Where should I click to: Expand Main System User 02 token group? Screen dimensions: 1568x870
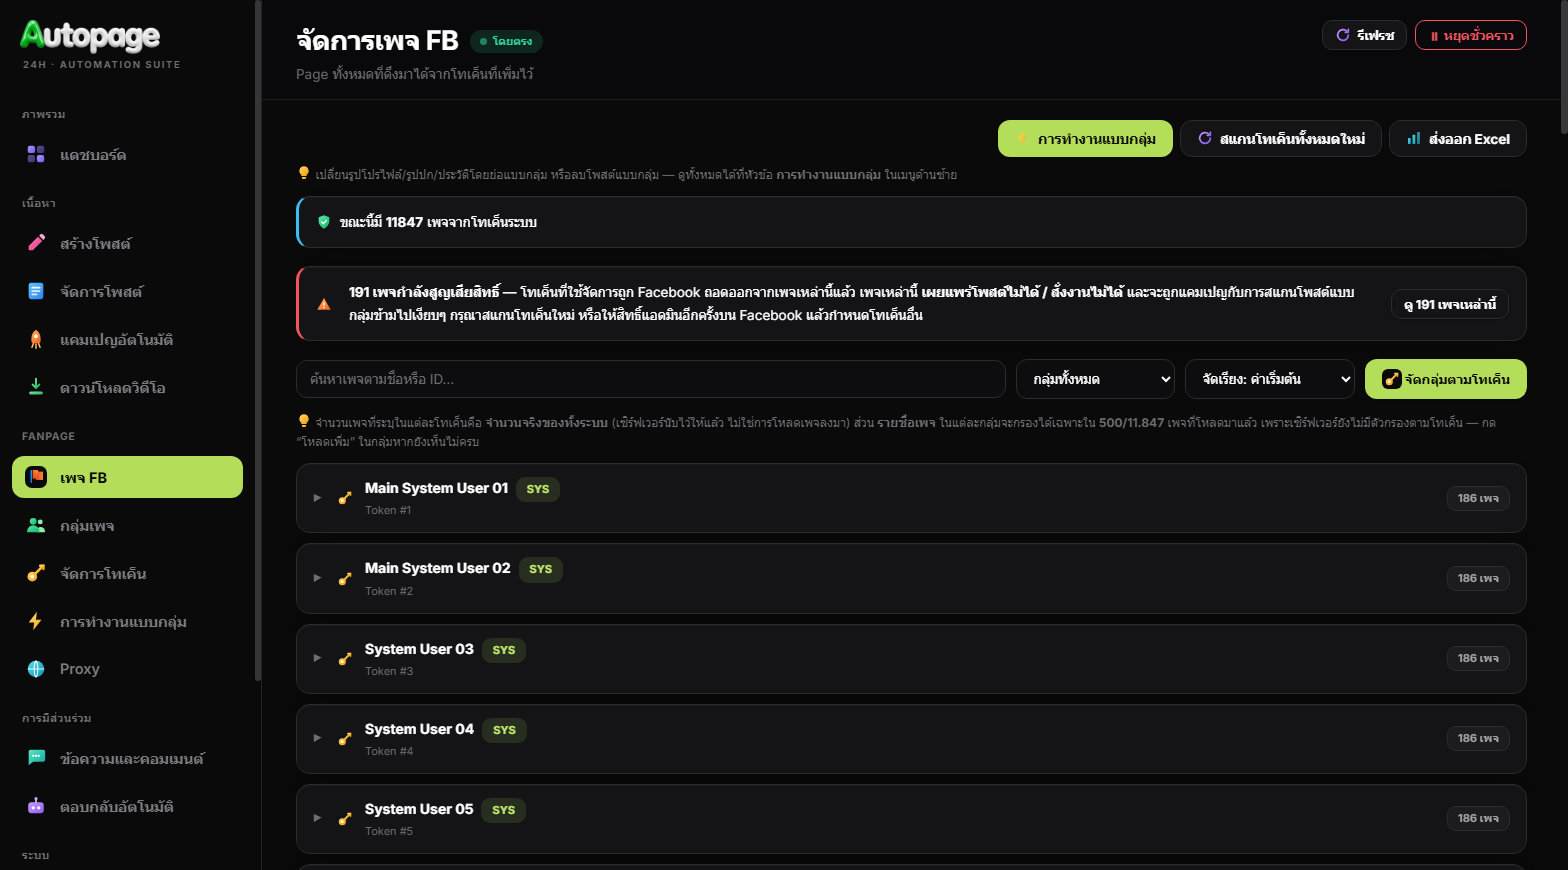[x=317, y=578]
